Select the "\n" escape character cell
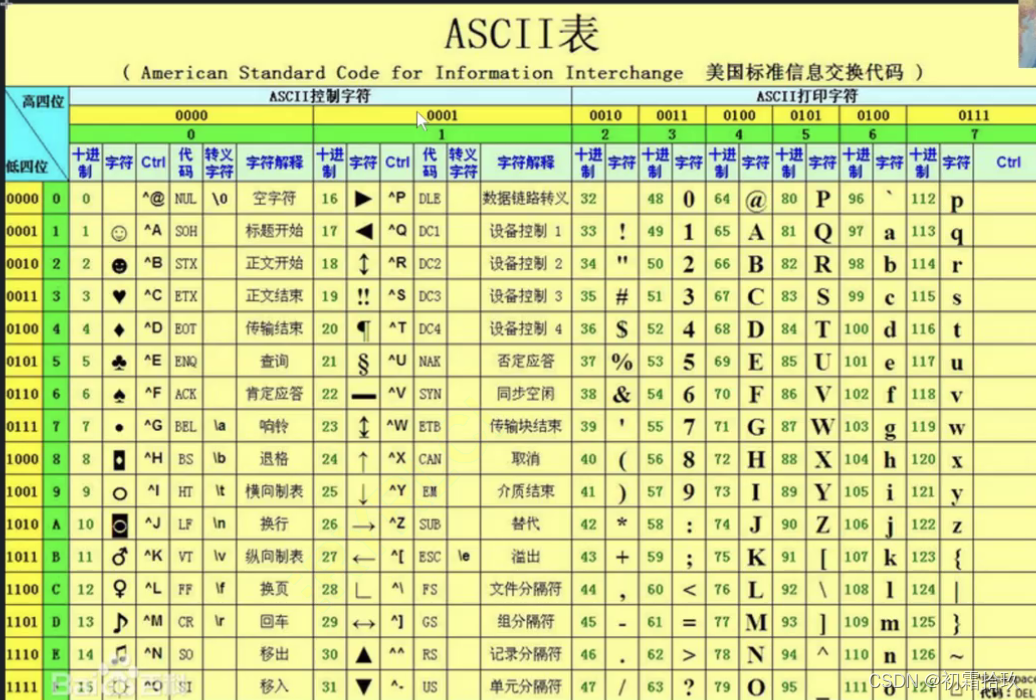The height and width of the screenshot is (700, 1036). pyautogui.click(x=219, y=524)
